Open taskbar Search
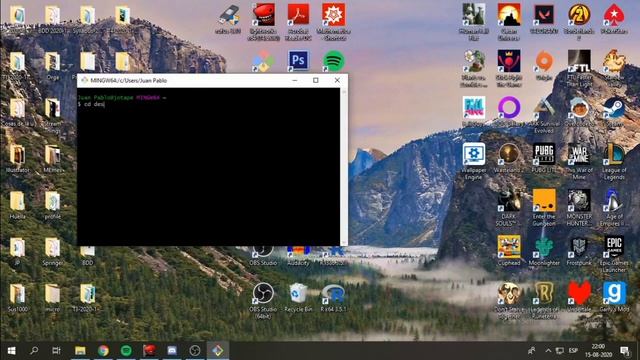Image resolution: width=640 pixels, height=360 pixels. pos(34,351)
